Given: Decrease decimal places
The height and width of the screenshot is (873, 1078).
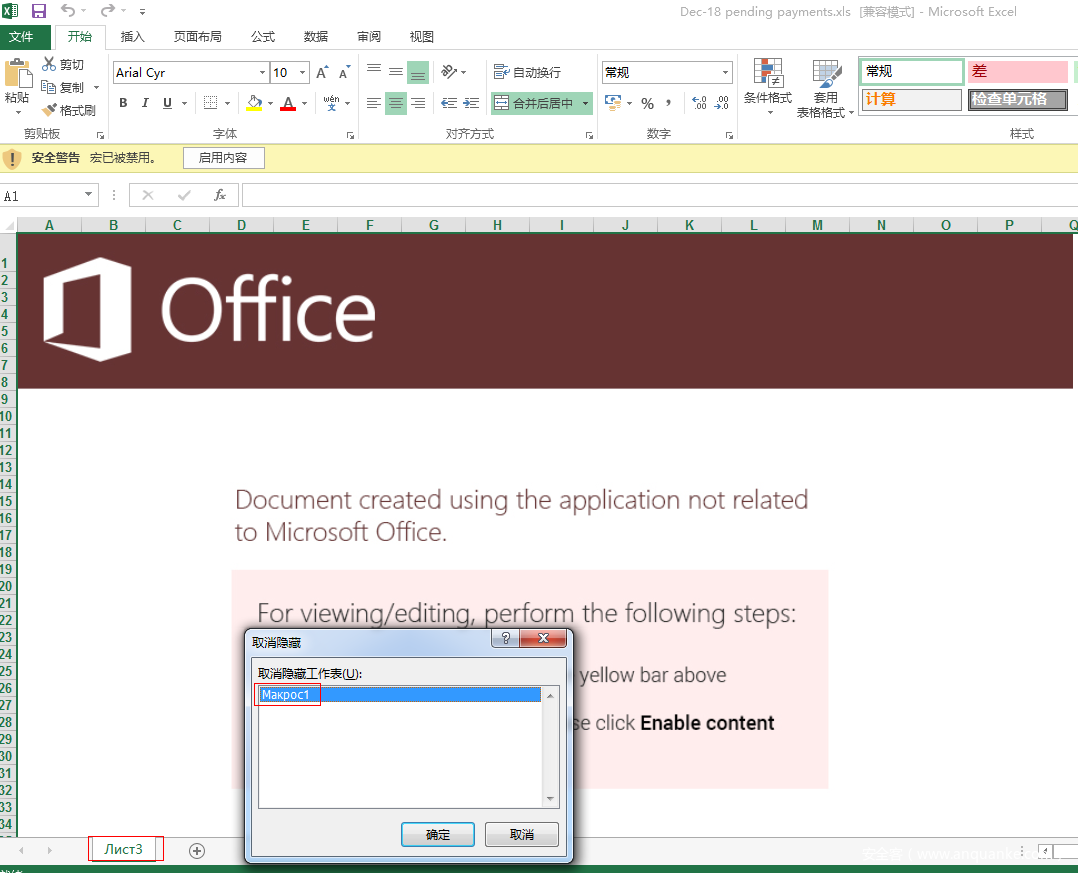Looking at the screenshot, I should (721, 103).
